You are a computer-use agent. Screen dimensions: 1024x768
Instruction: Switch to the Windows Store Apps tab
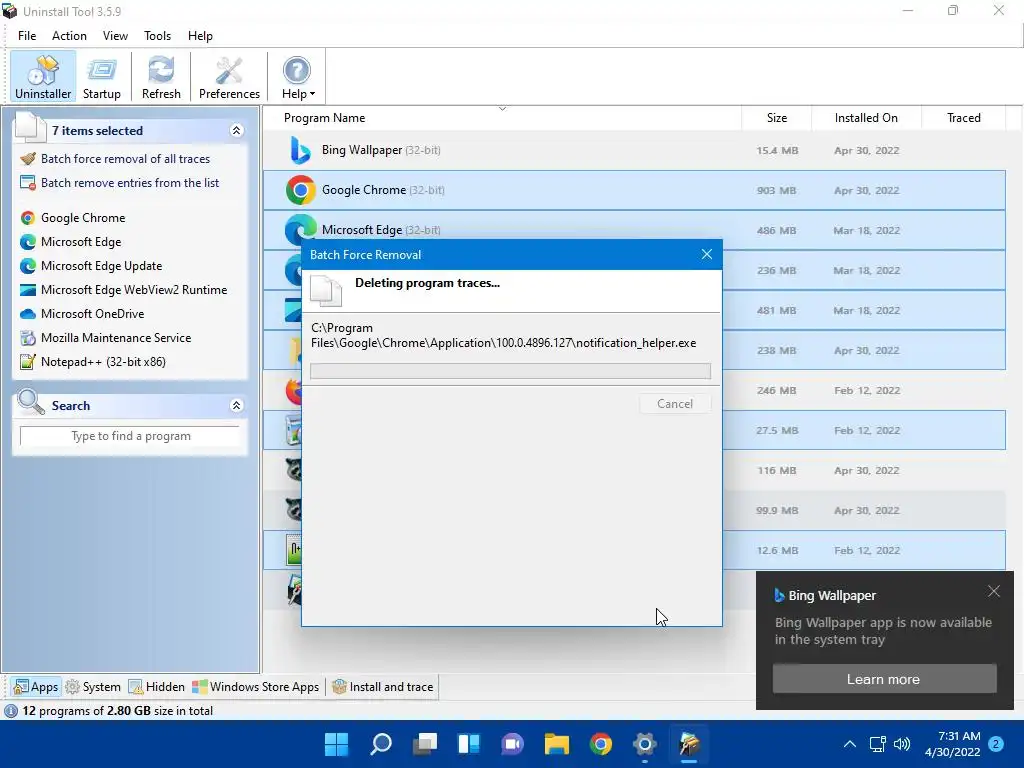click(x=255, y=686)
